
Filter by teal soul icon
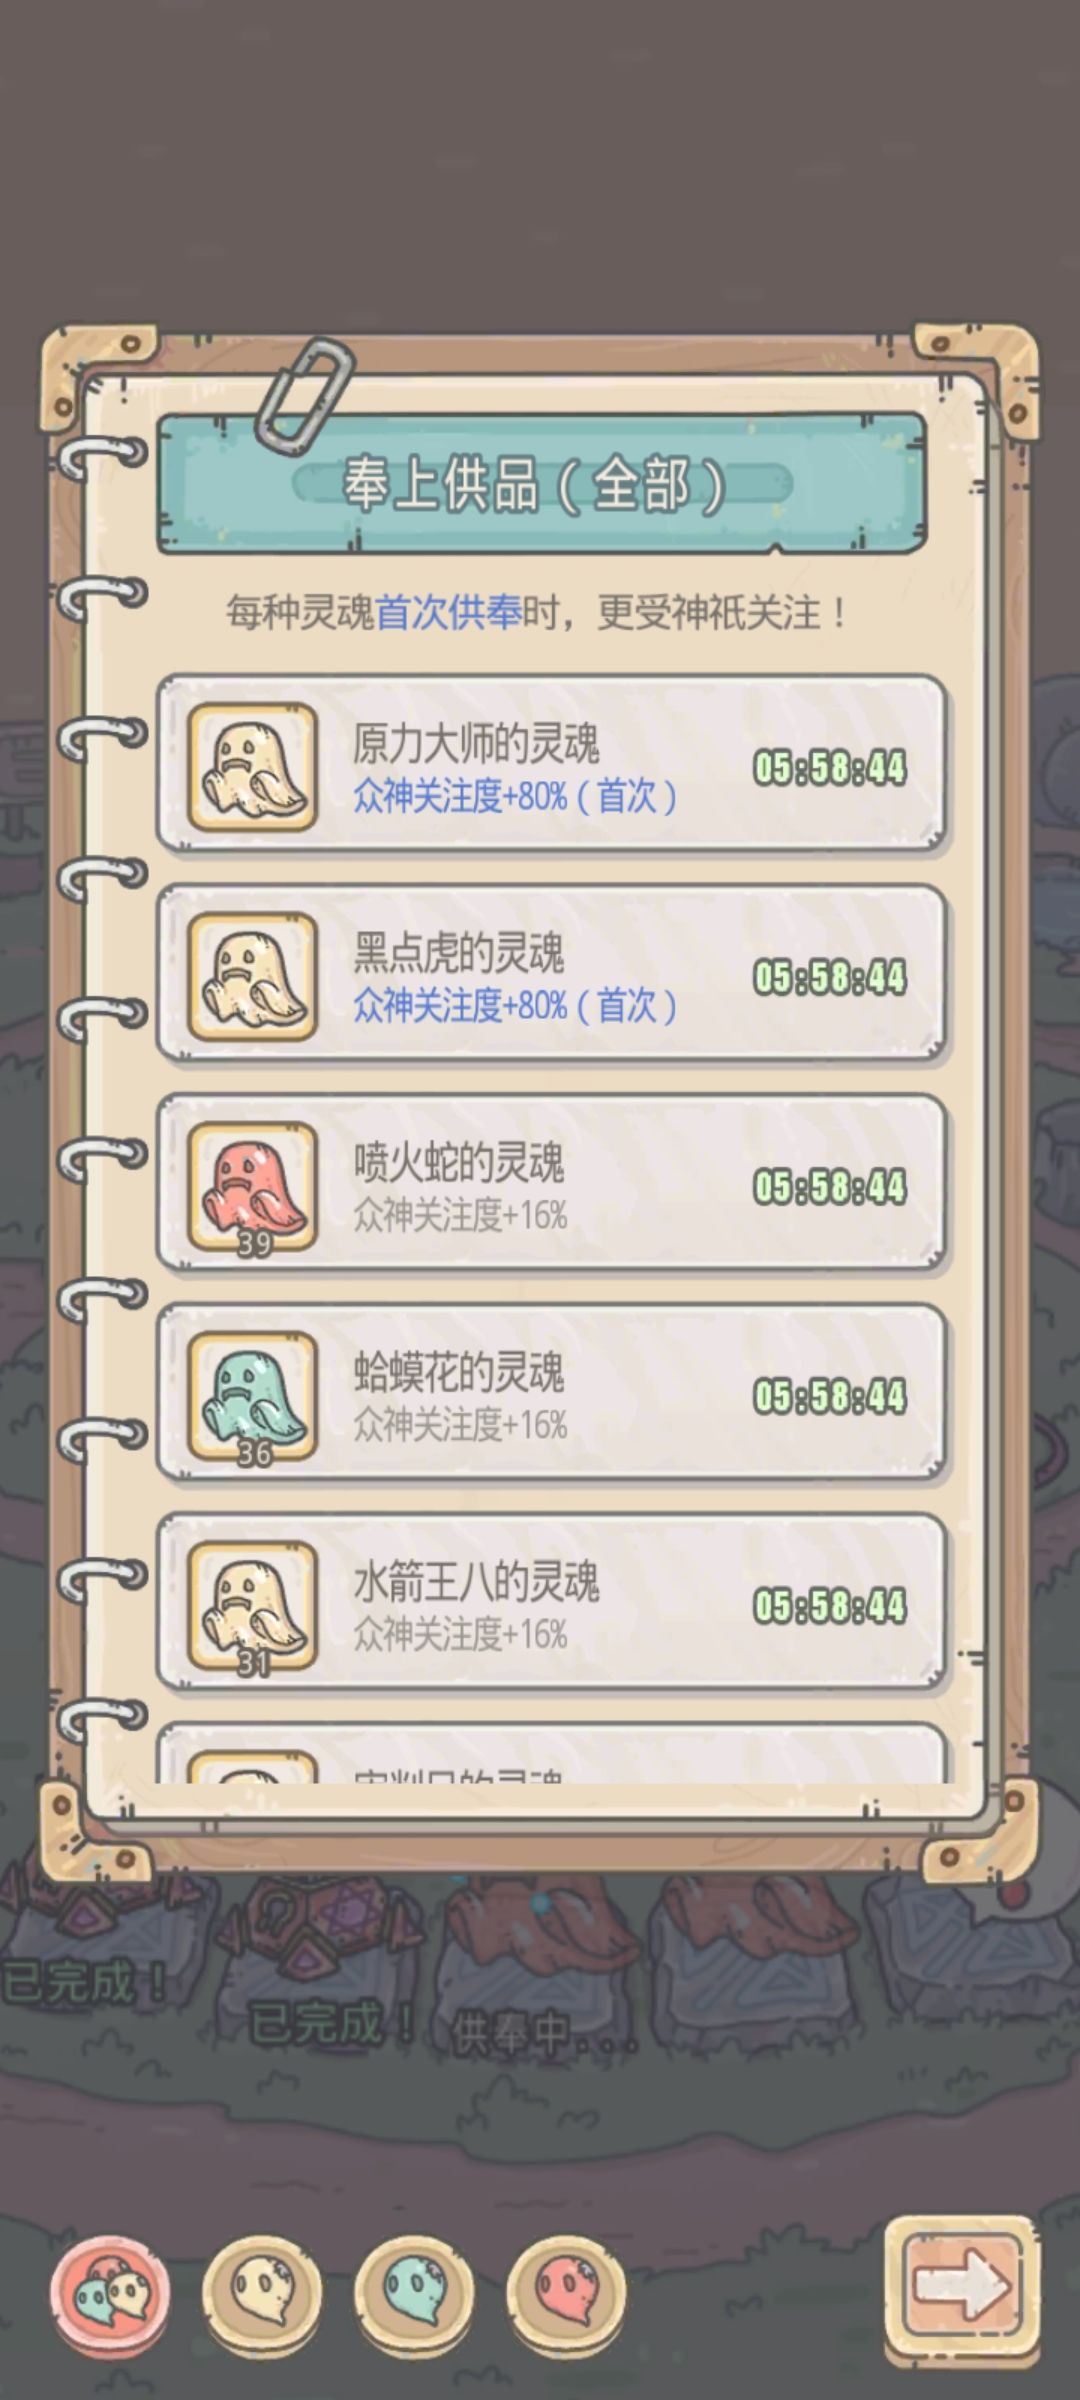pos(414,2289)
